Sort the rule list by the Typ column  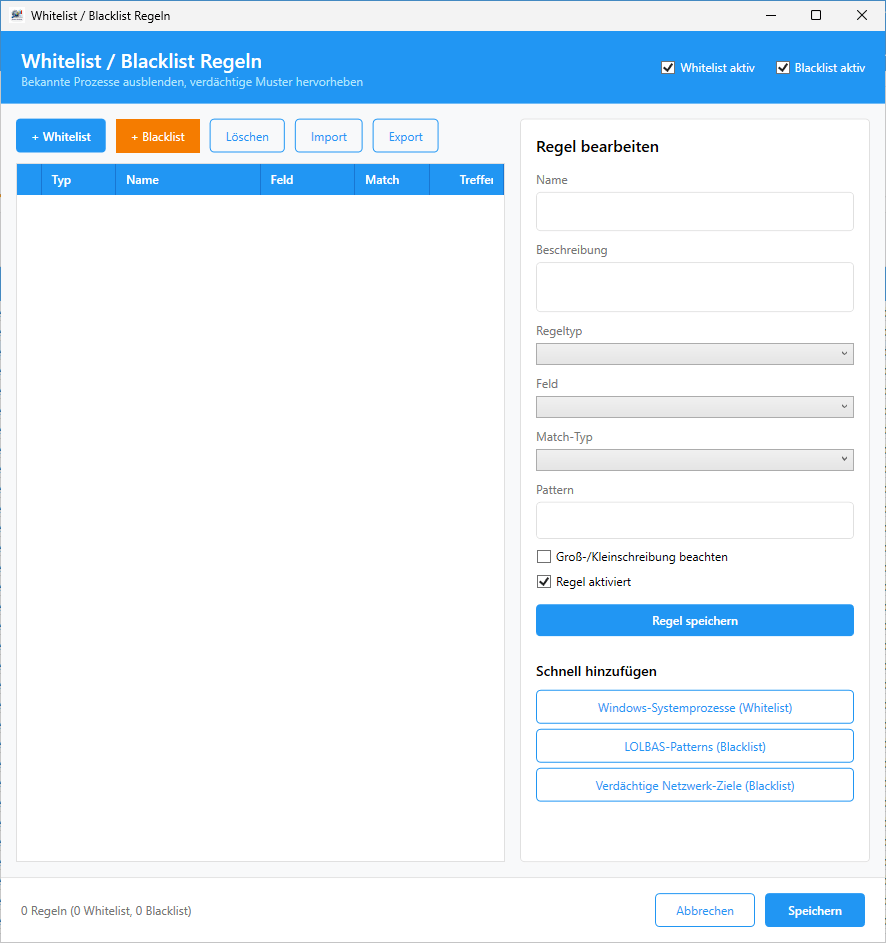pos(61,179)
